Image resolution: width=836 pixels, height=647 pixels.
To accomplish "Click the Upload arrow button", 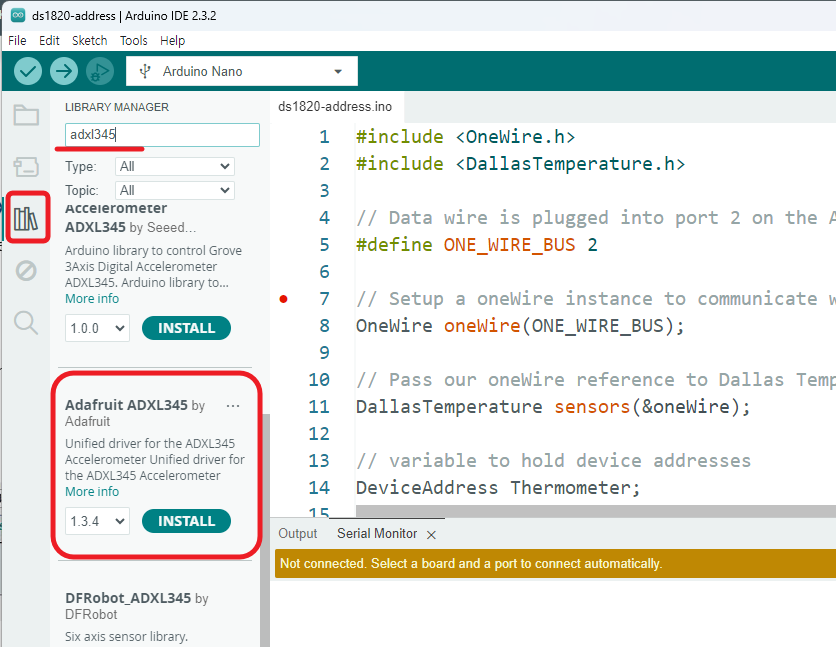I will coord(64,71).
